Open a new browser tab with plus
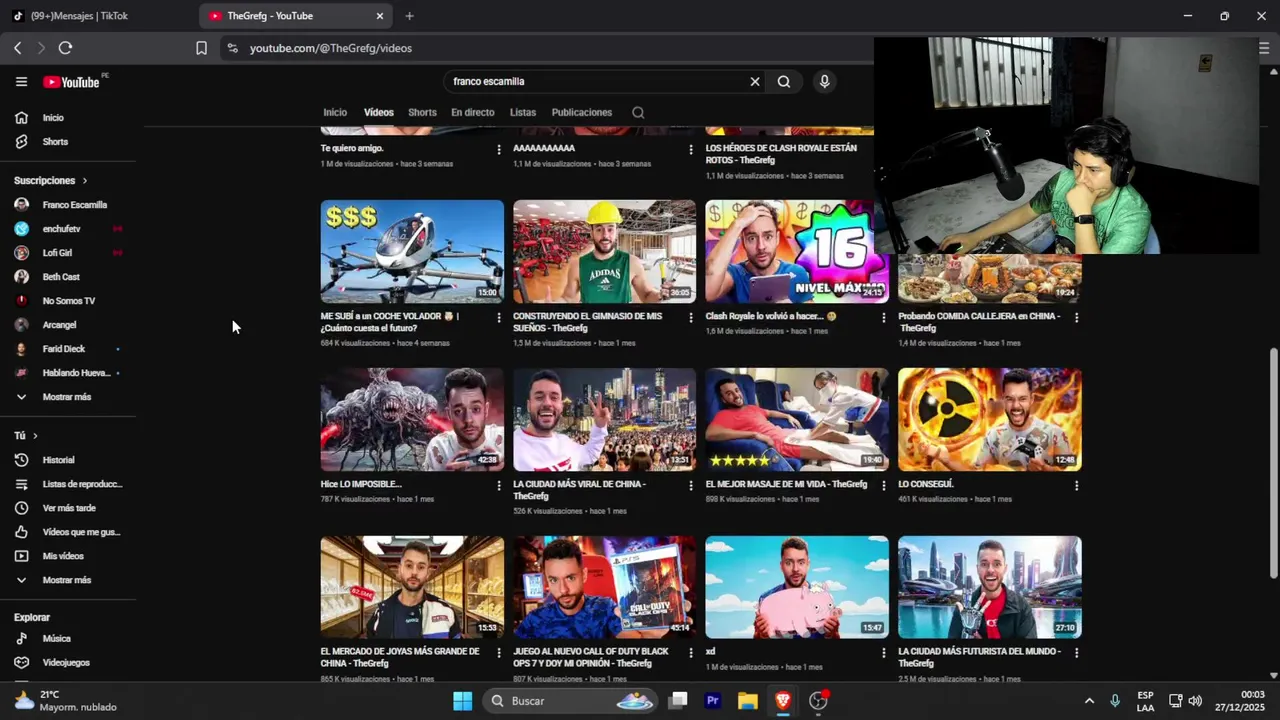 (x=409, y=16)
